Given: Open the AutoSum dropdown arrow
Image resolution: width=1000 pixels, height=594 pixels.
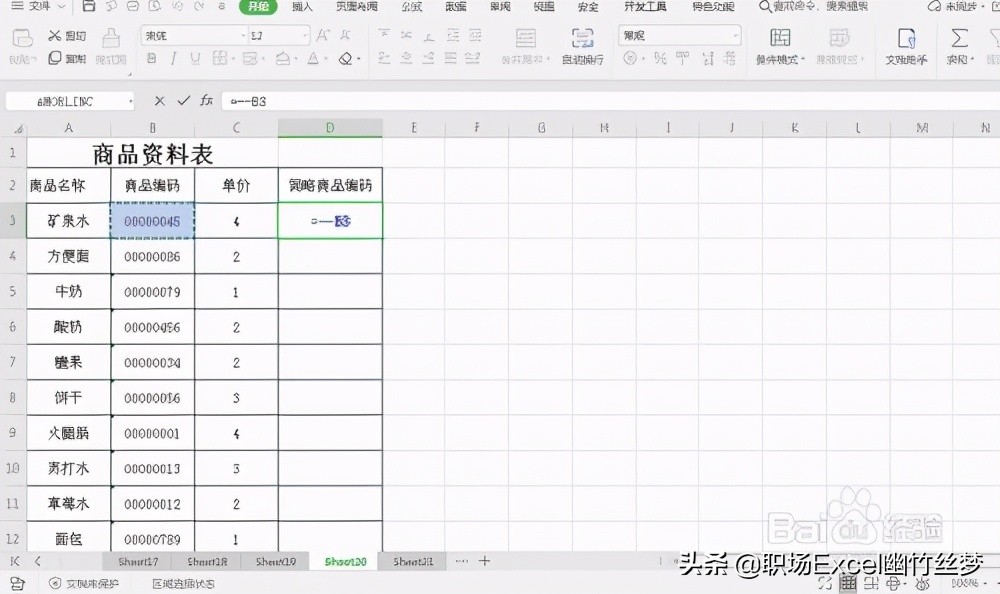Looking at the screenshot, I should (972, 59).
